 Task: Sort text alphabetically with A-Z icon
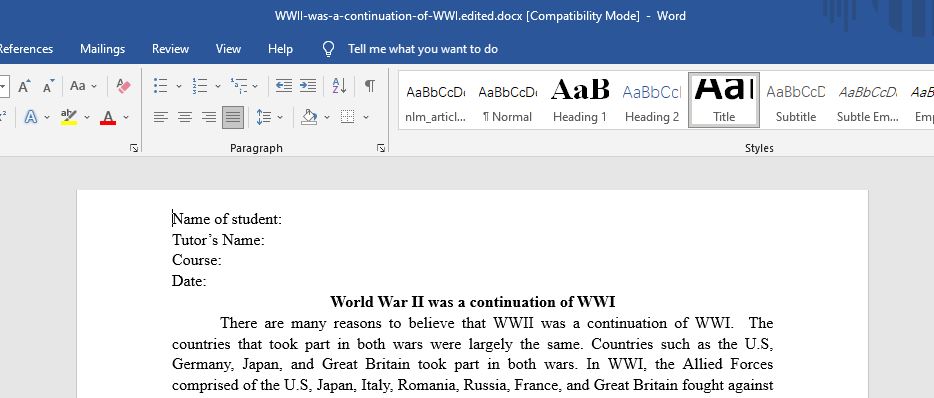click(339, 86)
